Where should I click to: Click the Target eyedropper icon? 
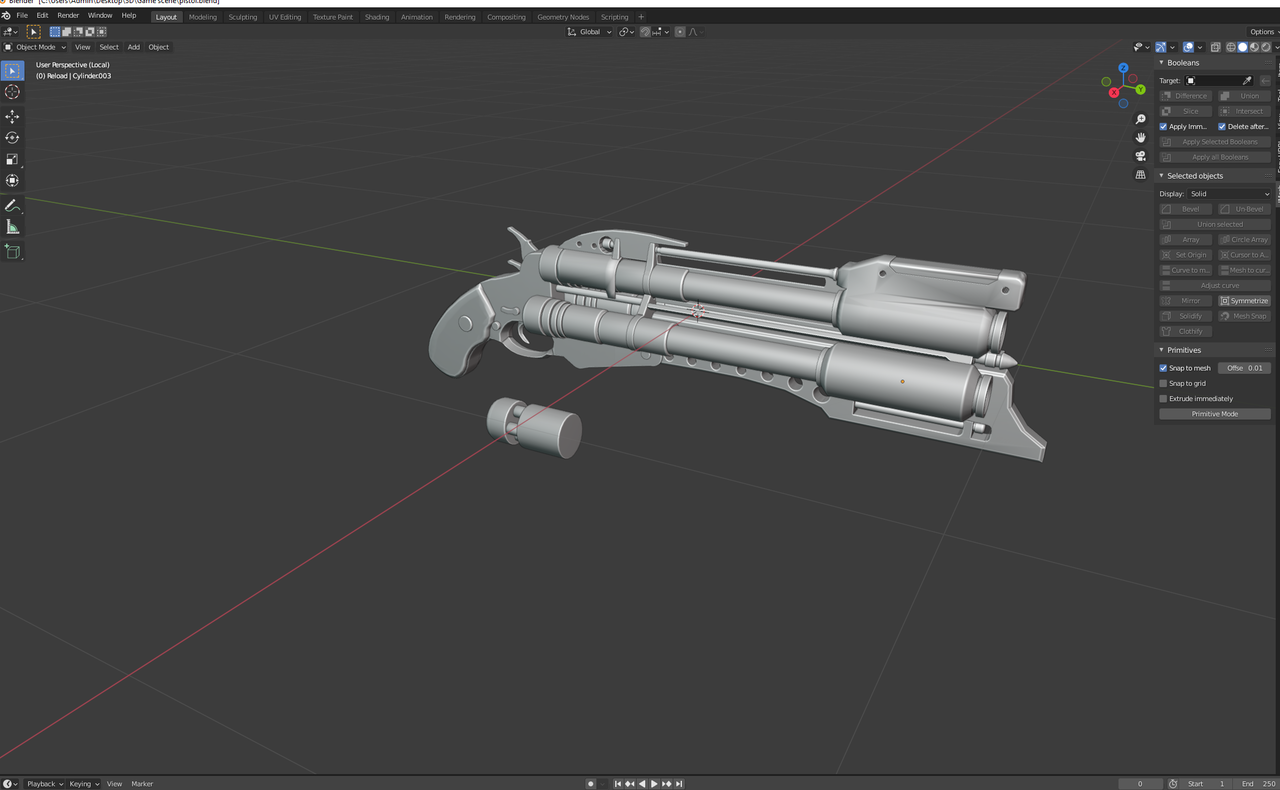pos(1247,81)
